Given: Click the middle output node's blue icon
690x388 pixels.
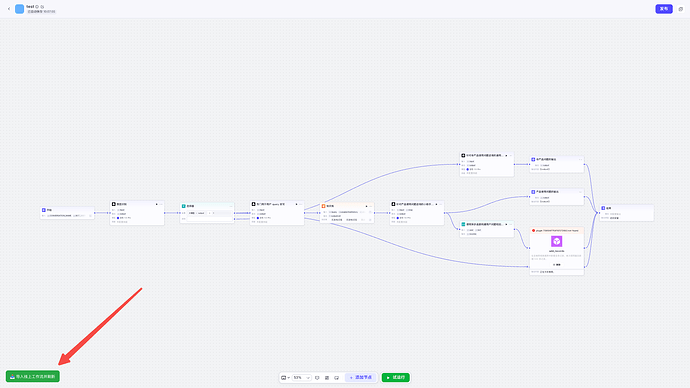Looking at the screenshot, I should tap(533, 192).
